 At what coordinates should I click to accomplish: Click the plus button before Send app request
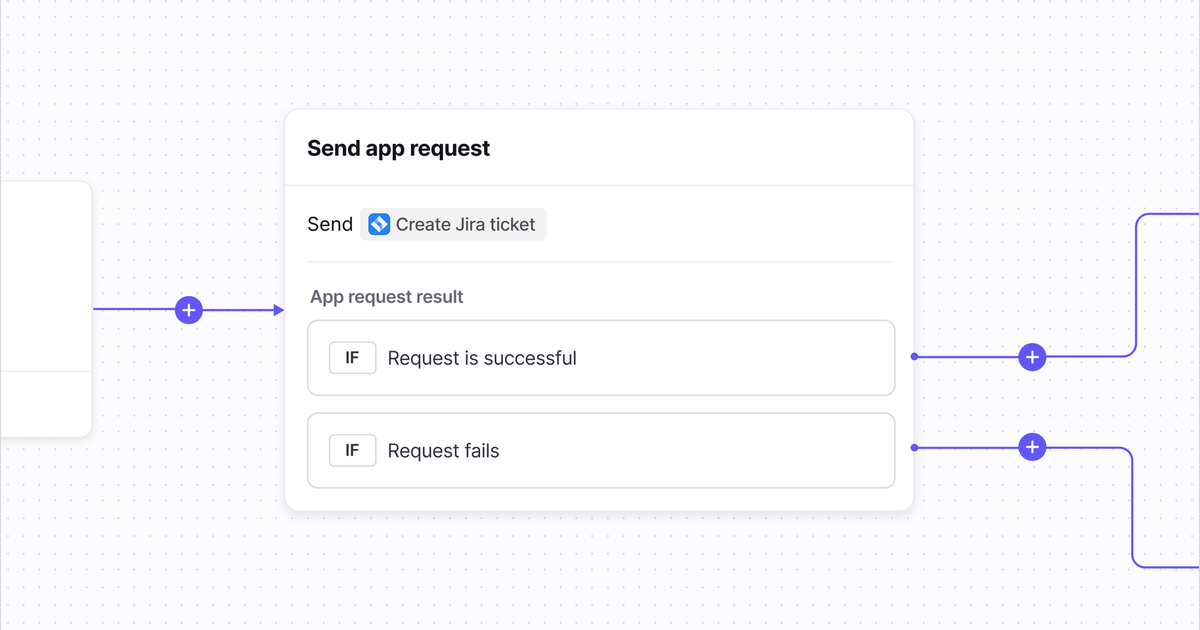tap(188, 310)
